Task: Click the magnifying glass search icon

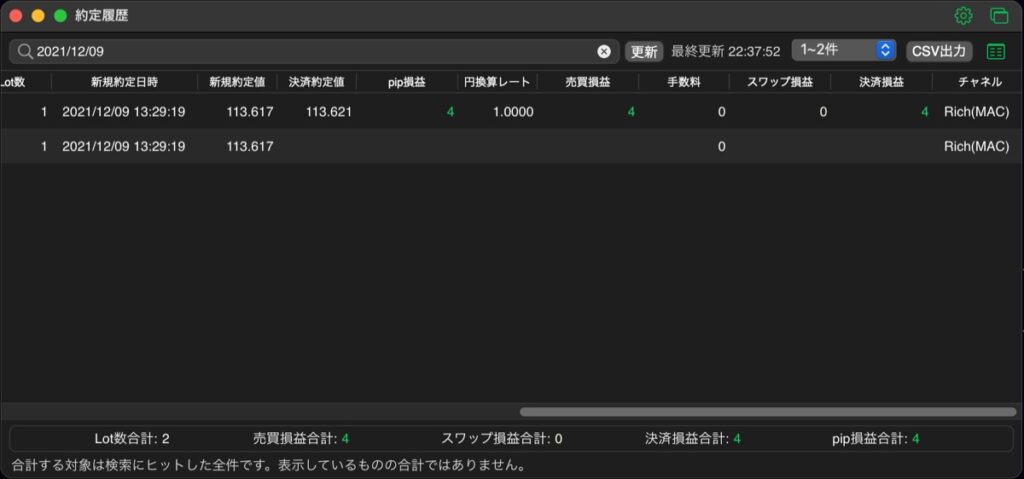Action: (x=25, y=51)
